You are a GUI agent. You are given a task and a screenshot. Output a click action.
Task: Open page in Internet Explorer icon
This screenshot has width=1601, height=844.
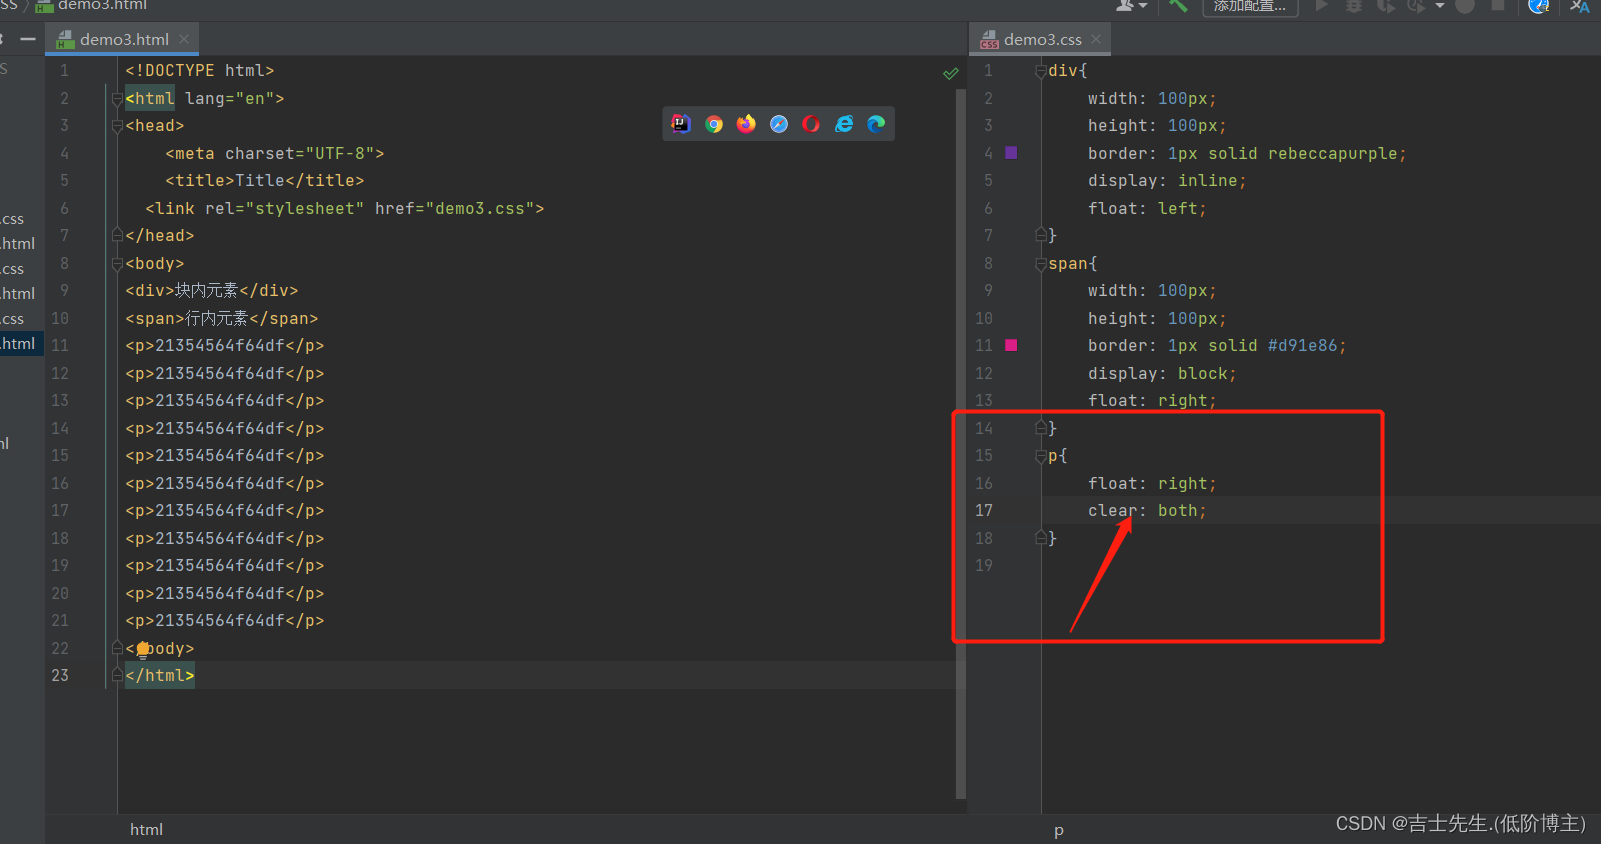coord(844,124)
